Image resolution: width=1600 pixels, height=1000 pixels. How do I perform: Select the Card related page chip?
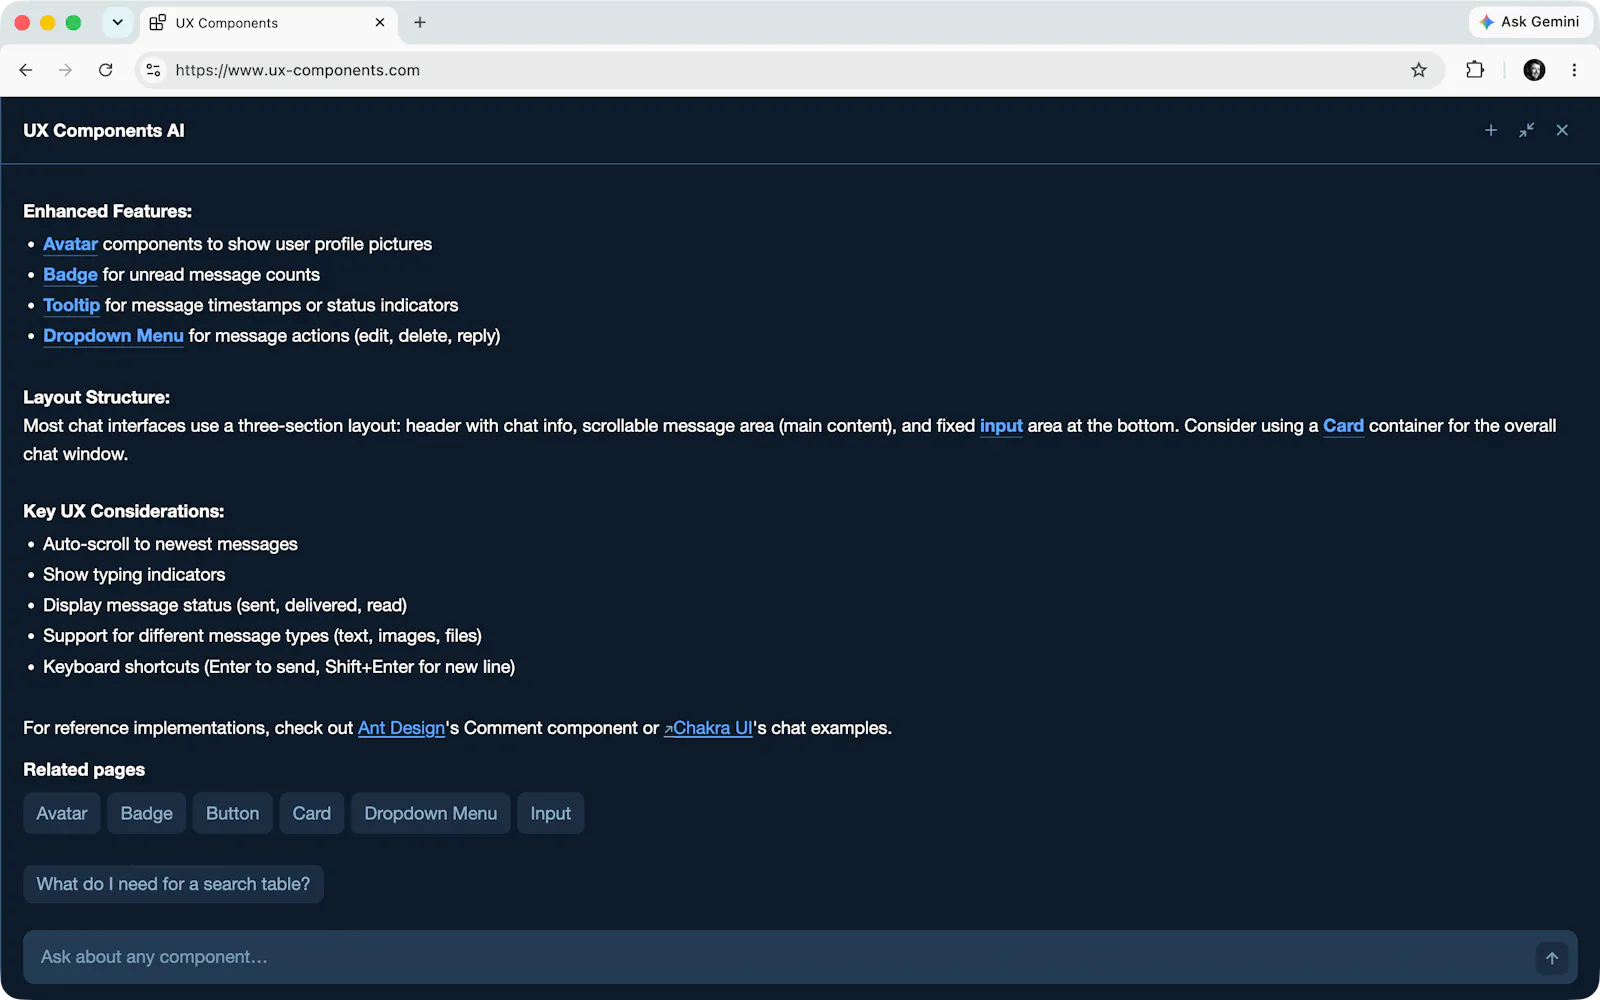[312, 814]
